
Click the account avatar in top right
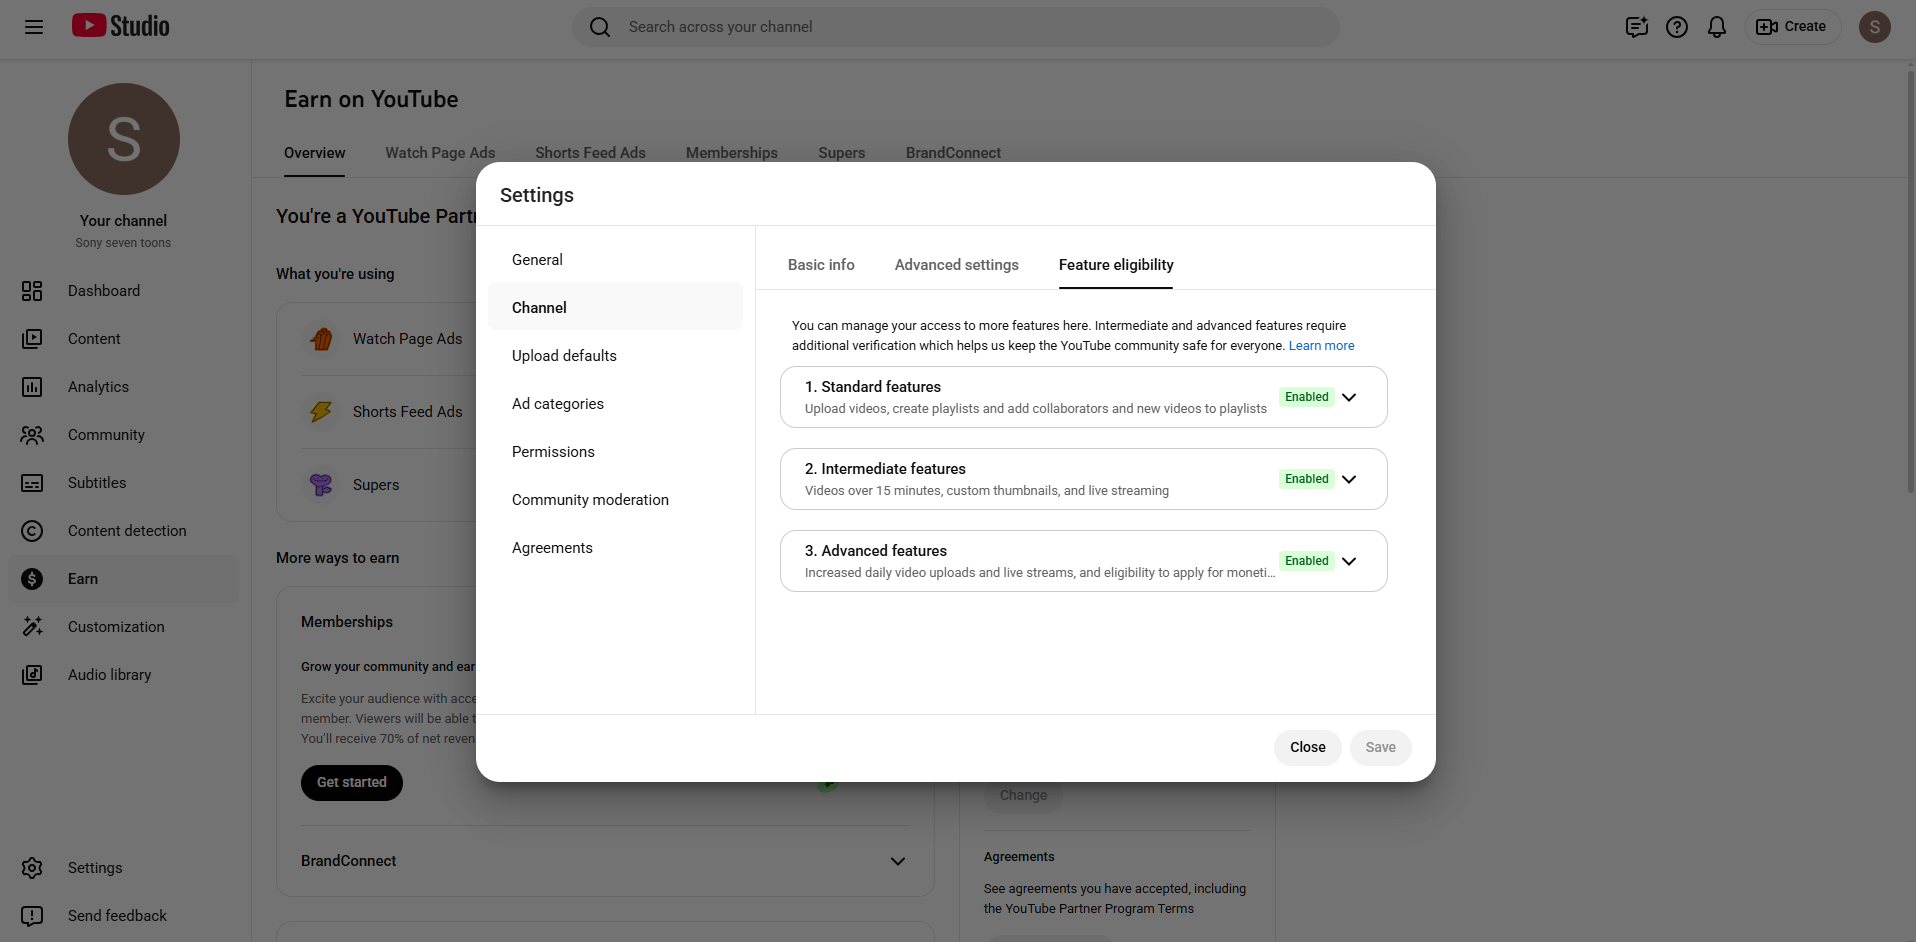(x=1874, y=27)
